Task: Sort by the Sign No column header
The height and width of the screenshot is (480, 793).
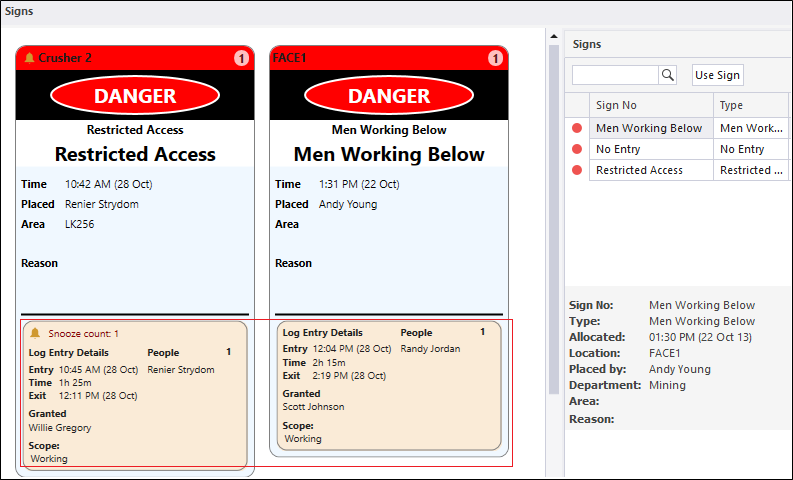Action: click(x=651, y=105)
